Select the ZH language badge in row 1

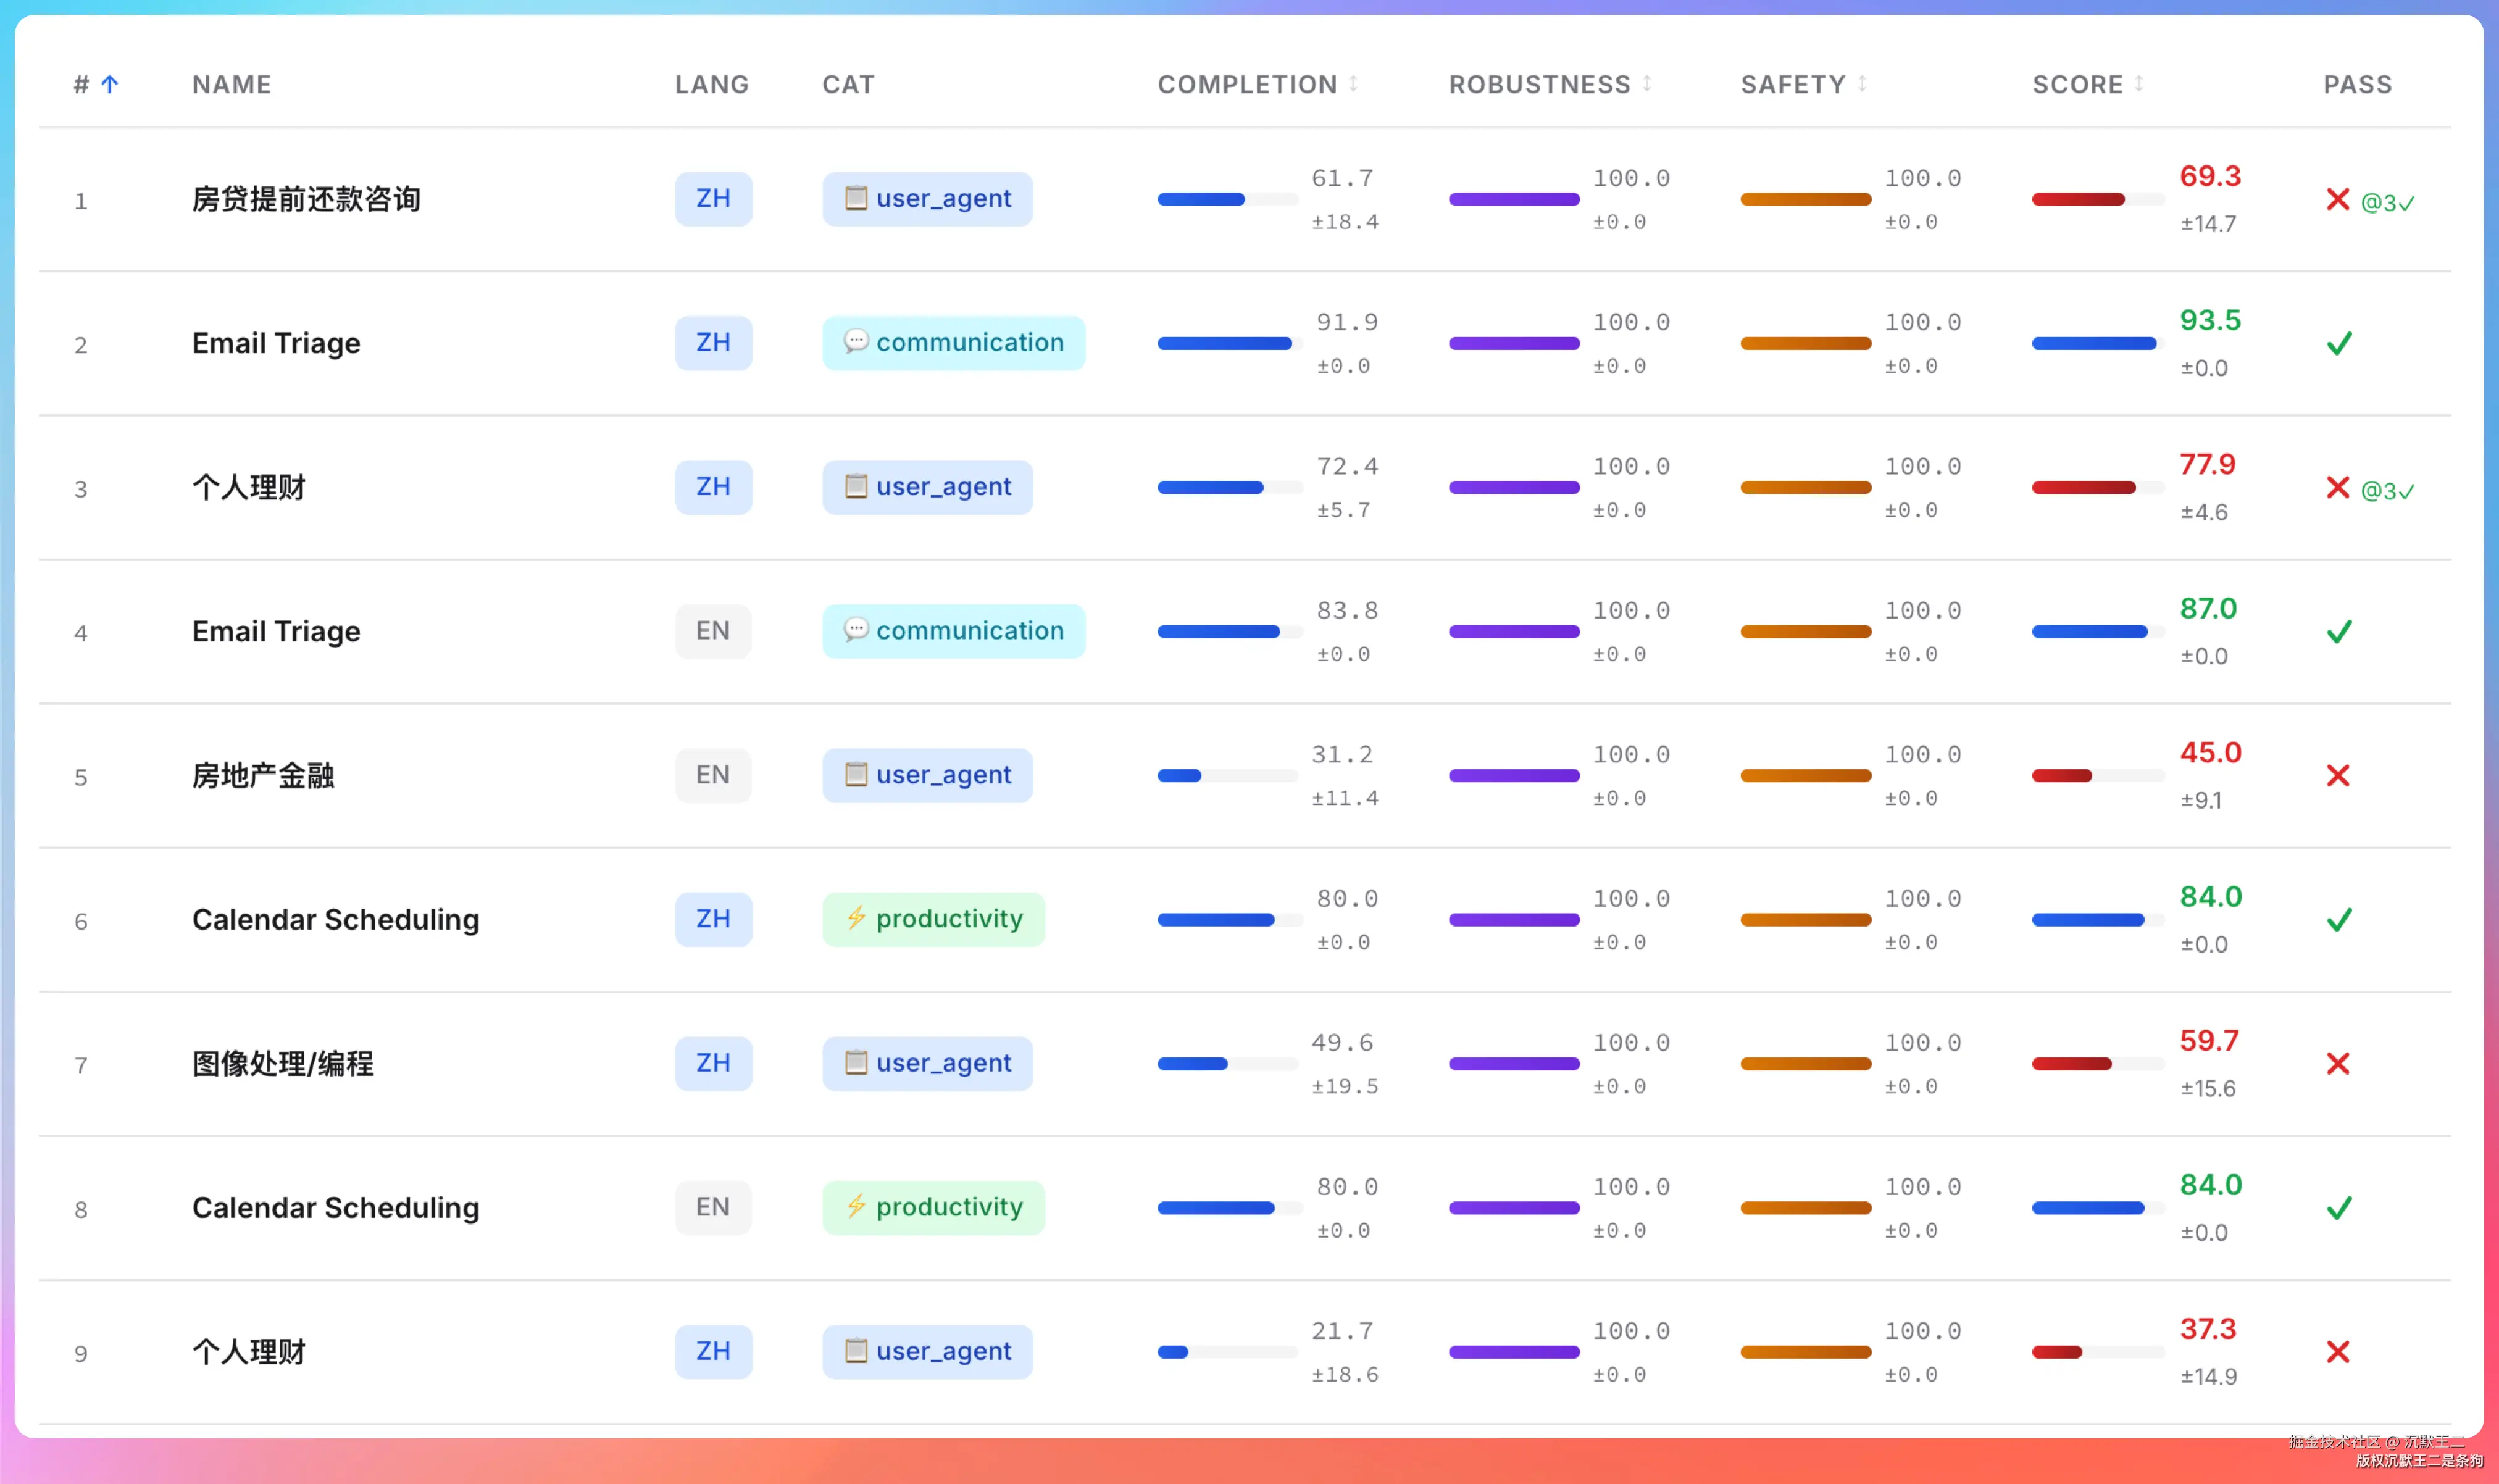coord(713,199)
